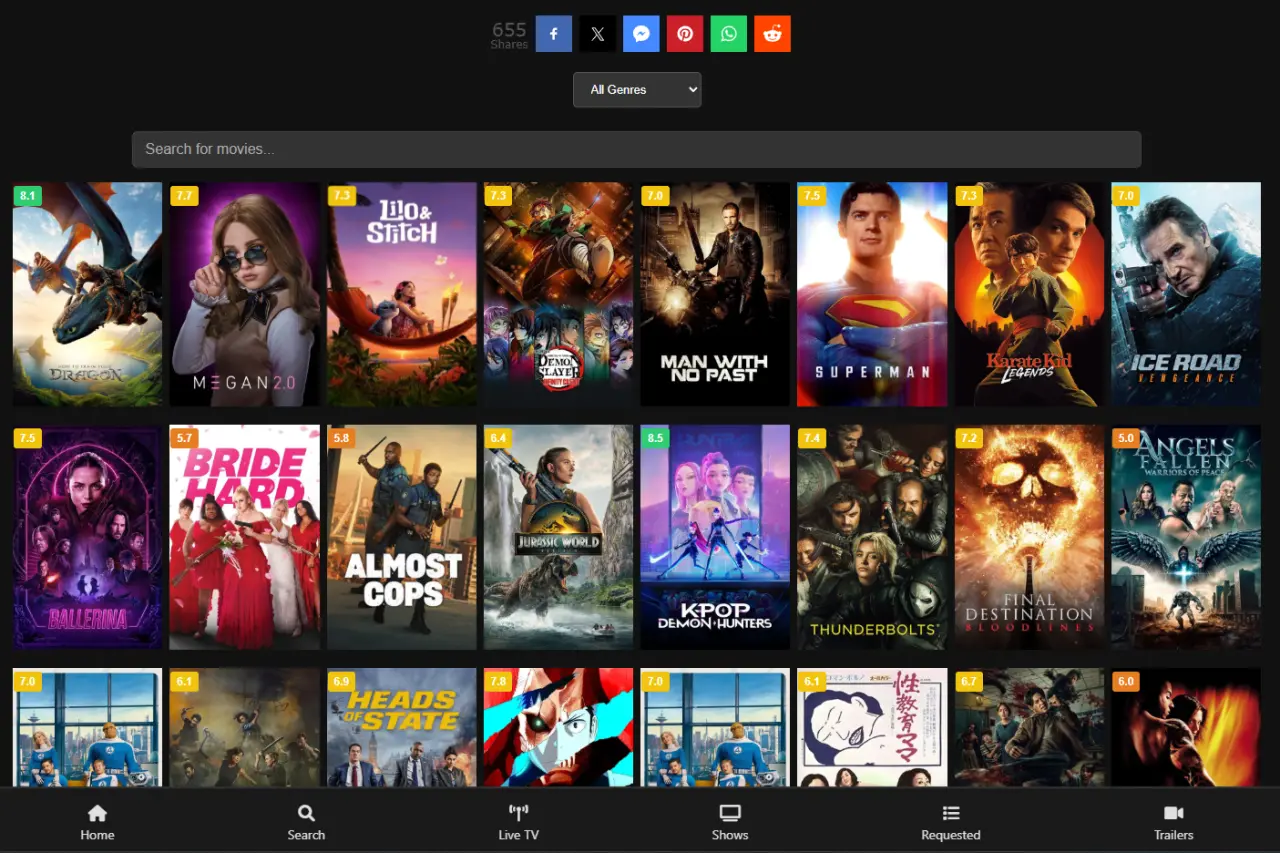Open the Lilo & Stitch poster
Image resolution: width=1280 pixels, height=853 pixels.
402,294
